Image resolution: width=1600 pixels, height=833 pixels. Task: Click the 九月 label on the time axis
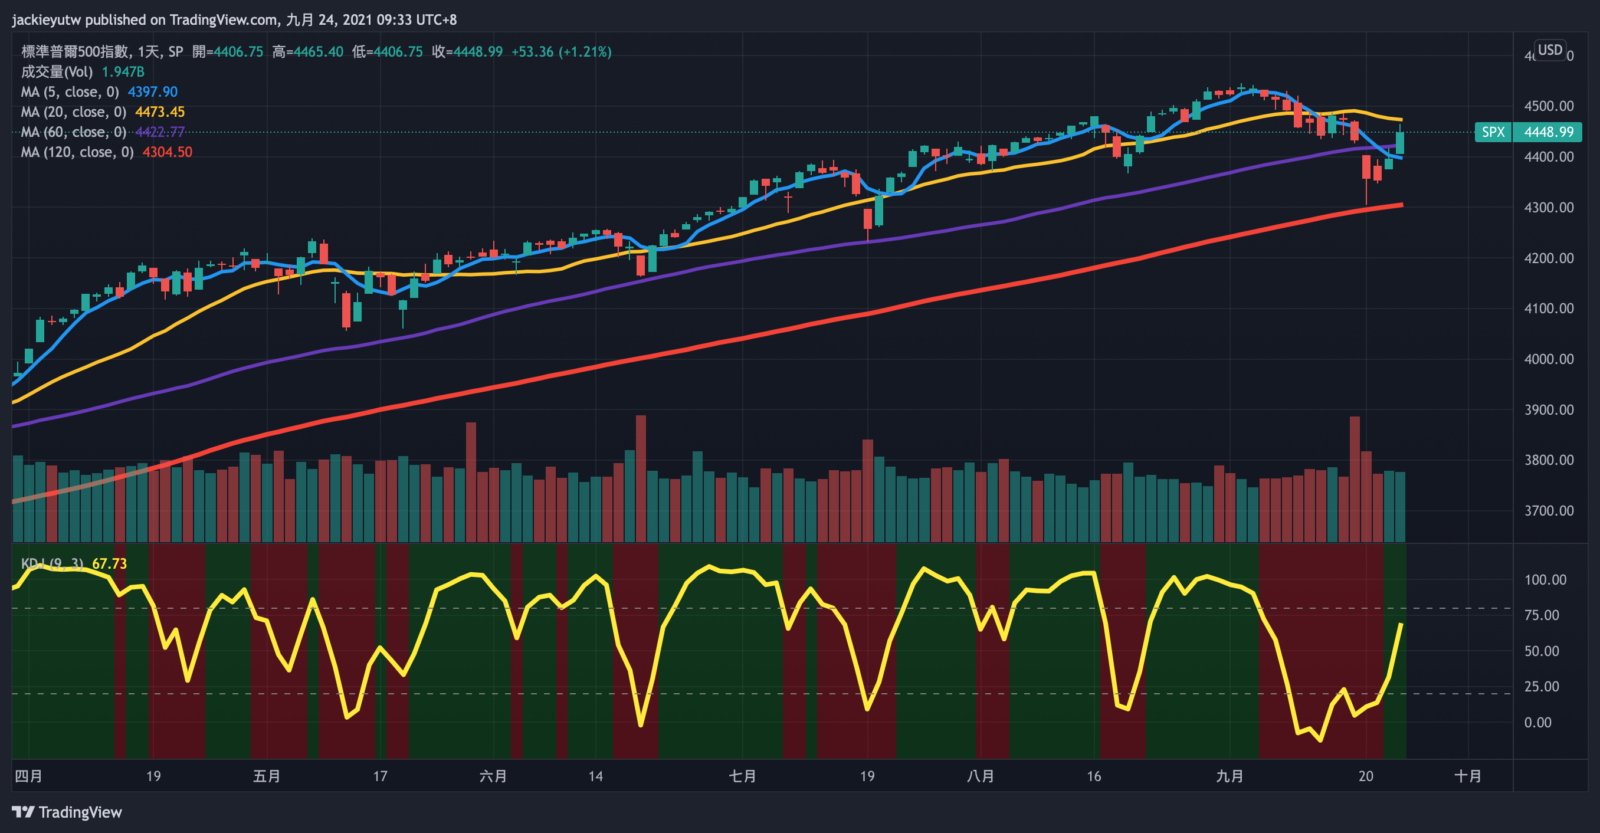point(1230,776)
